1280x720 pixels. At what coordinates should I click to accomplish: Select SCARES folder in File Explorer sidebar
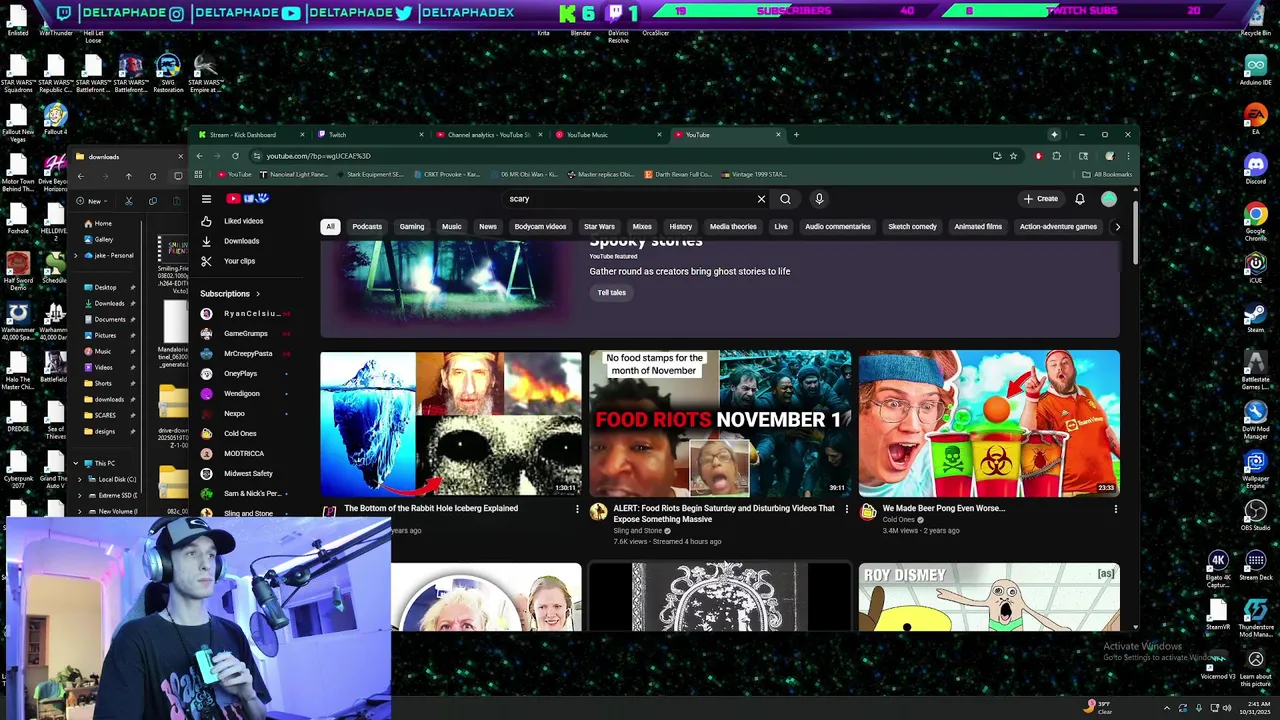pyautogui.click(x=105, y=416)
